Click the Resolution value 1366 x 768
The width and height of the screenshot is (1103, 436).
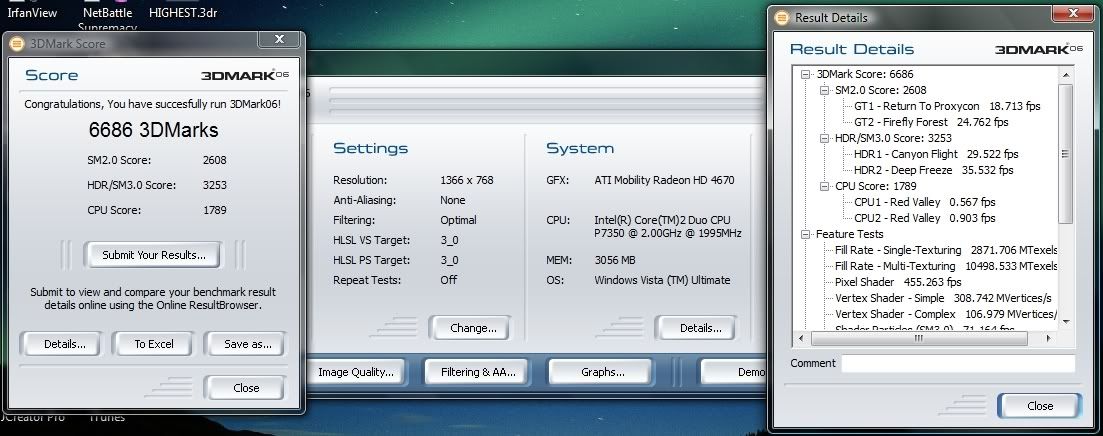coord(466,180)
